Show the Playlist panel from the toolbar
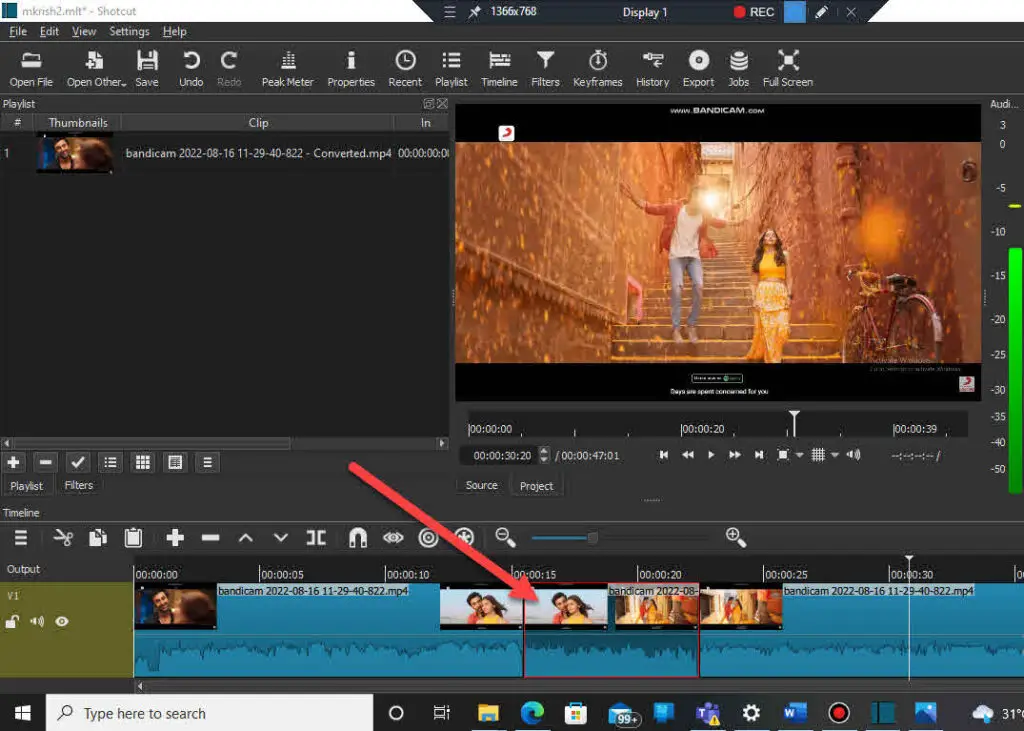 pos(451,69)
